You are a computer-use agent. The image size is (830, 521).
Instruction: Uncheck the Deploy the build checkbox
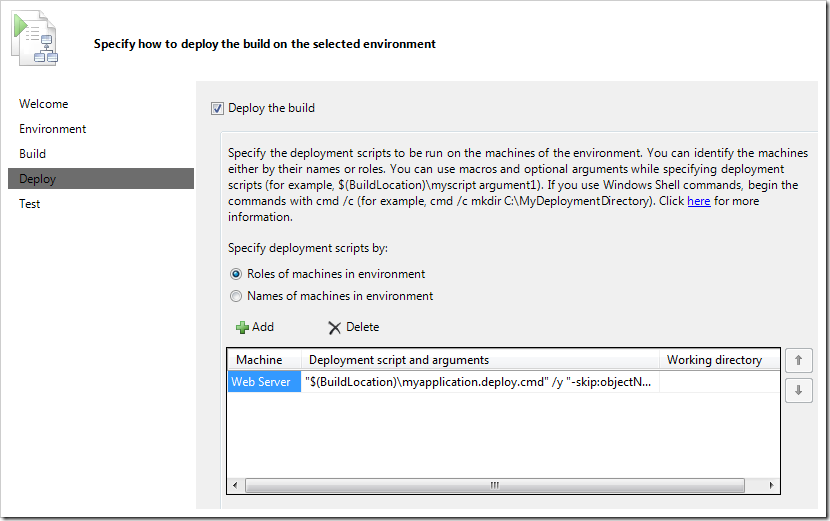(x=217, y=109)
